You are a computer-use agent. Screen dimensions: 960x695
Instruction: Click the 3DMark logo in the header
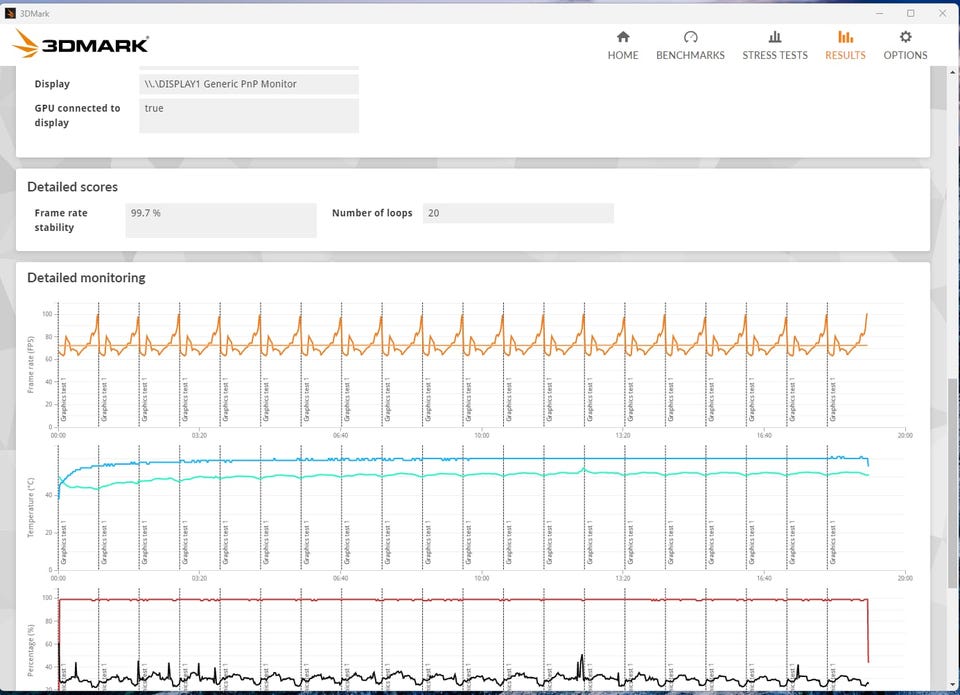point(82,44)
